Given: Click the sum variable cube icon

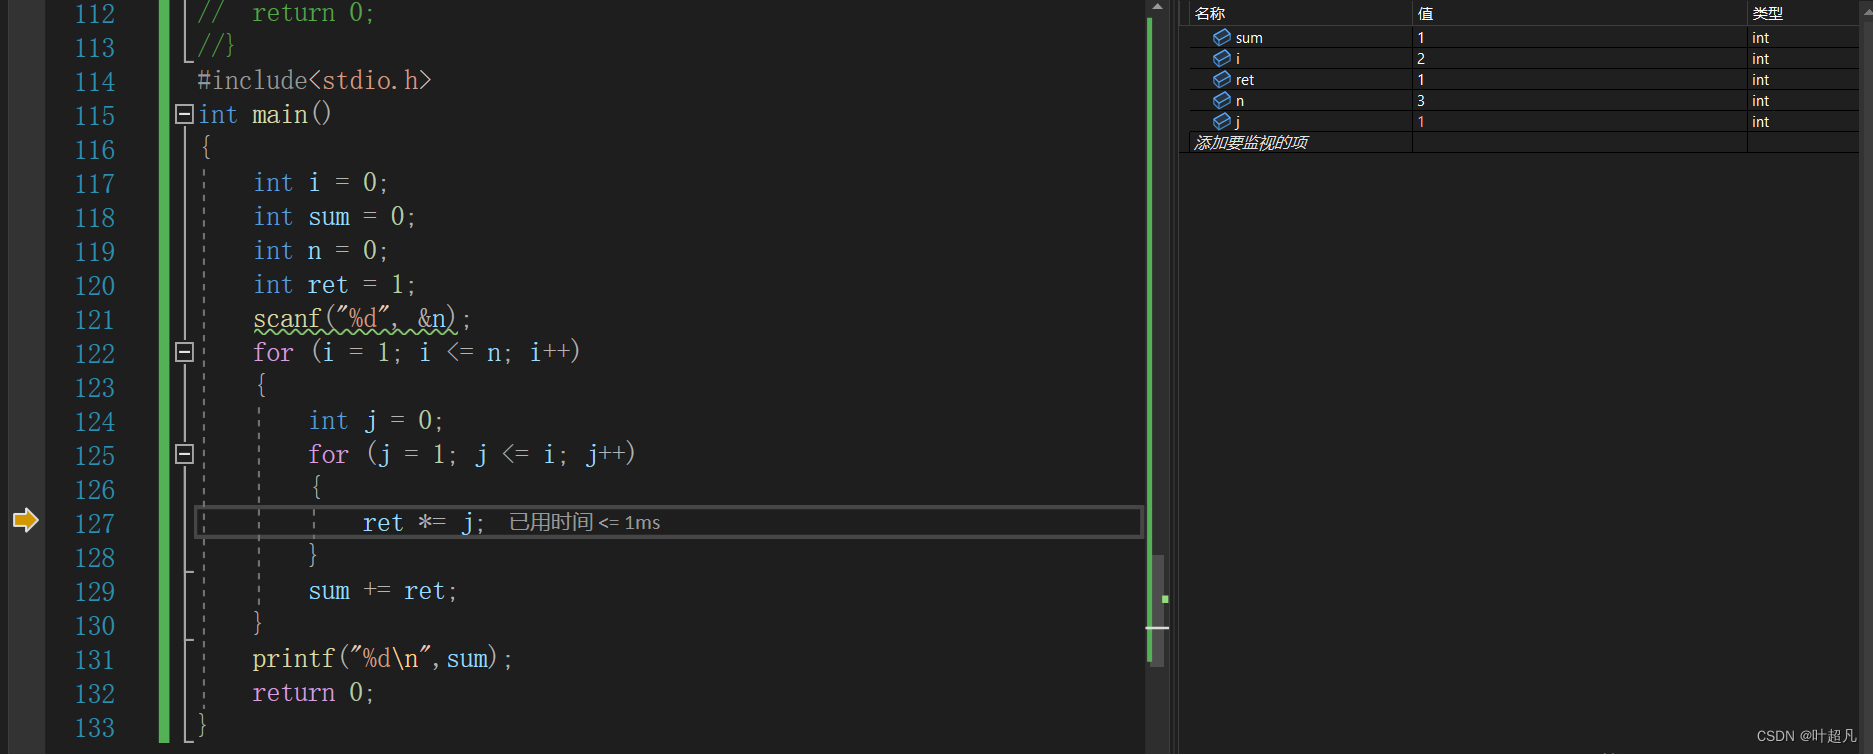Looking at the screenshot, I should [1221, 37].
